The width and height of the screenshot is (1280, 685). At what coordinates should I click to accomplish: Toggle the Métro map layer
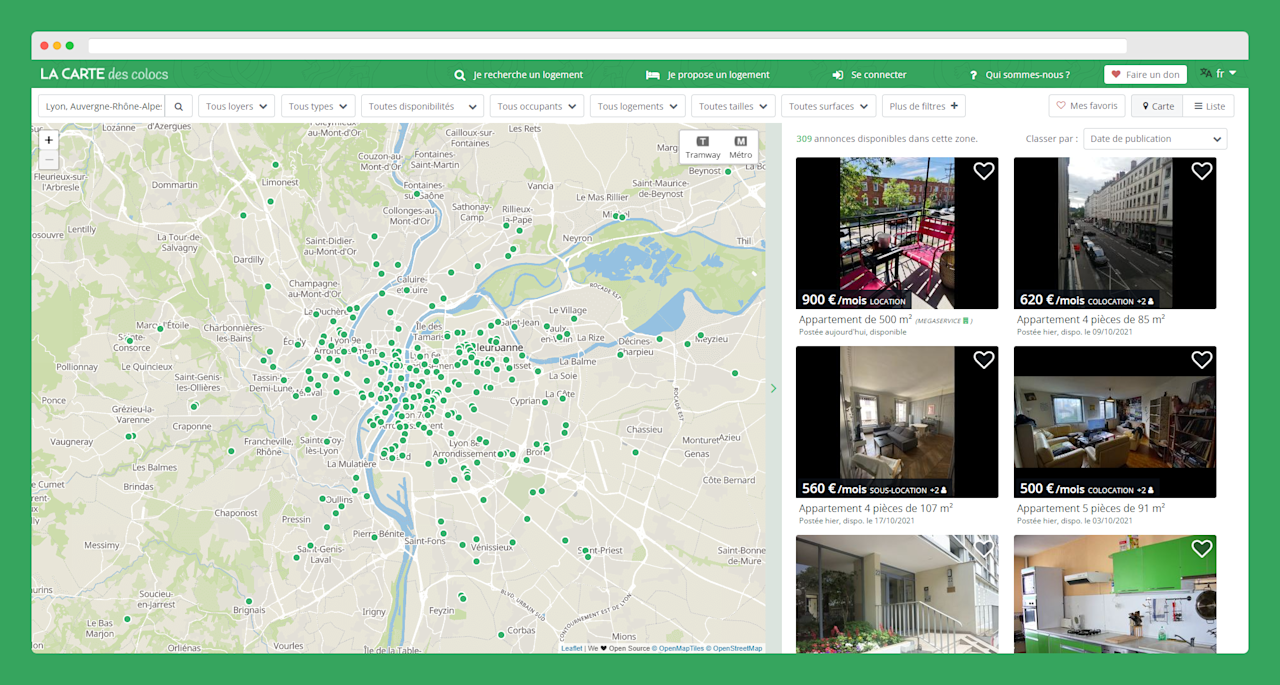[740, 147]
